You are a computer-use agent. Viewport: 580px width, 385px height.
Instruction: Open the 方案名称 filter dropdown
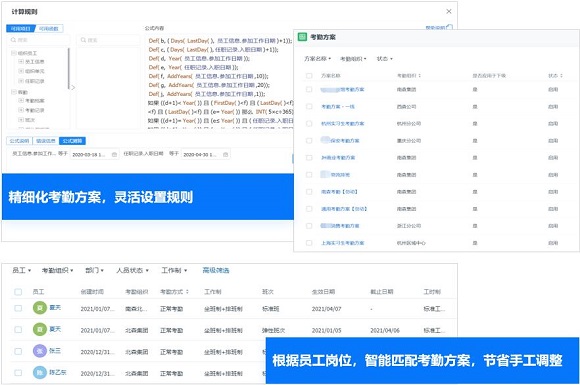(317, 58)
